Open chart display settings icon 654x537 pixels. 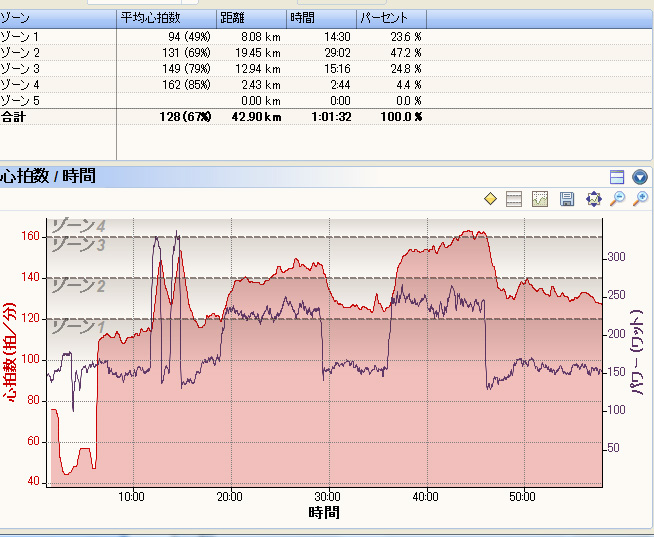click(x=540, y=199)
